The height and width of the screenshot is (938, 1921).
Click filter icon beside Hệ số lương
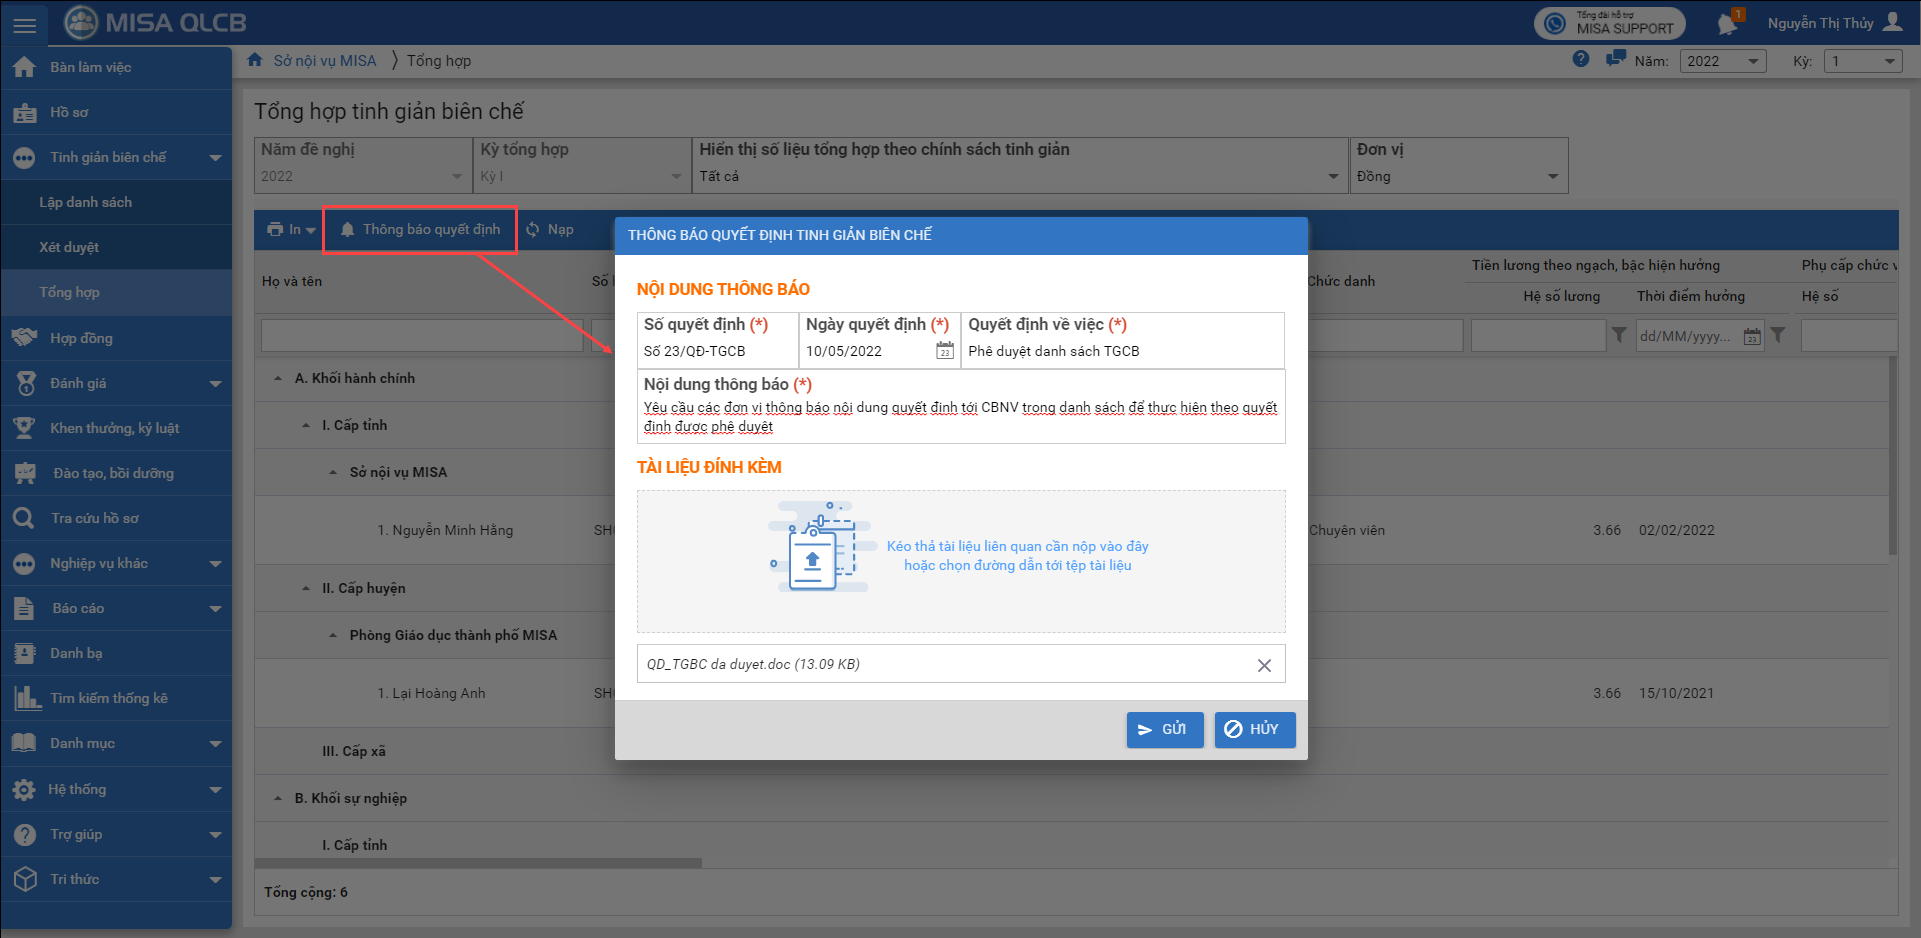click(1618, 336)
